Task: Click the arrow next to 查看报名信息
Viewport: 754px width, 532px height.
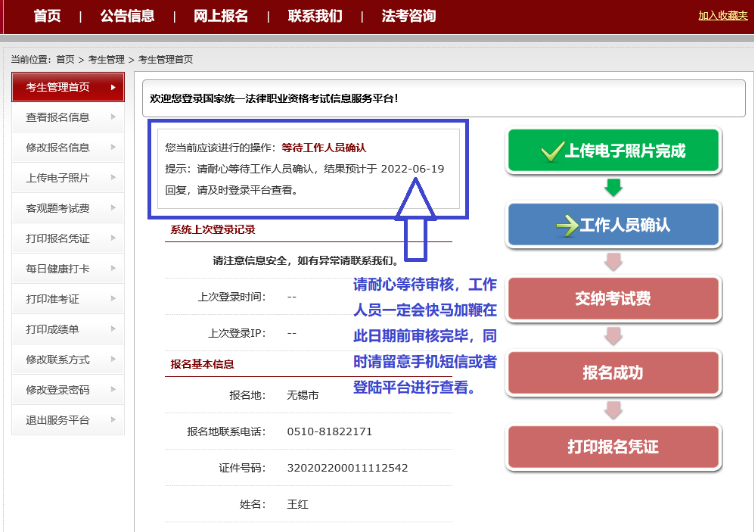Action: click(x=113, y=117)
